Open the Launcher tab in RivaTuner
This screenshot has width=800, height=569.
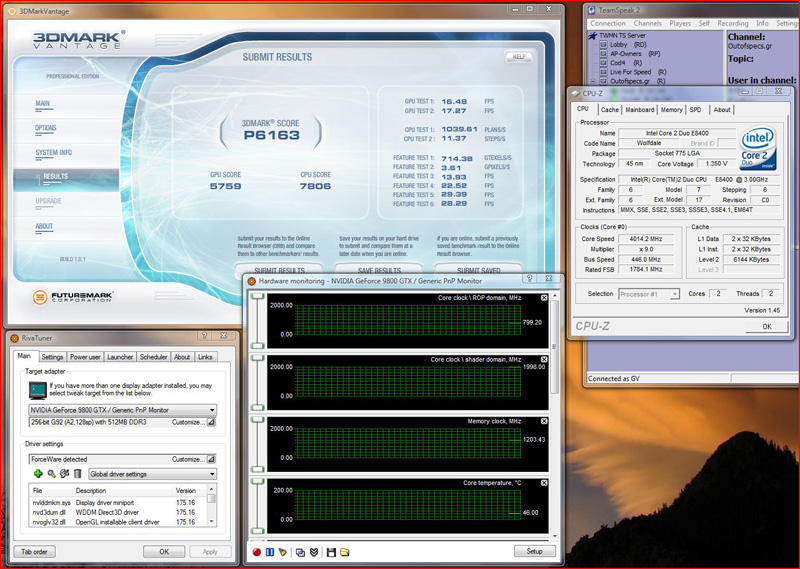tap(120, 357)
